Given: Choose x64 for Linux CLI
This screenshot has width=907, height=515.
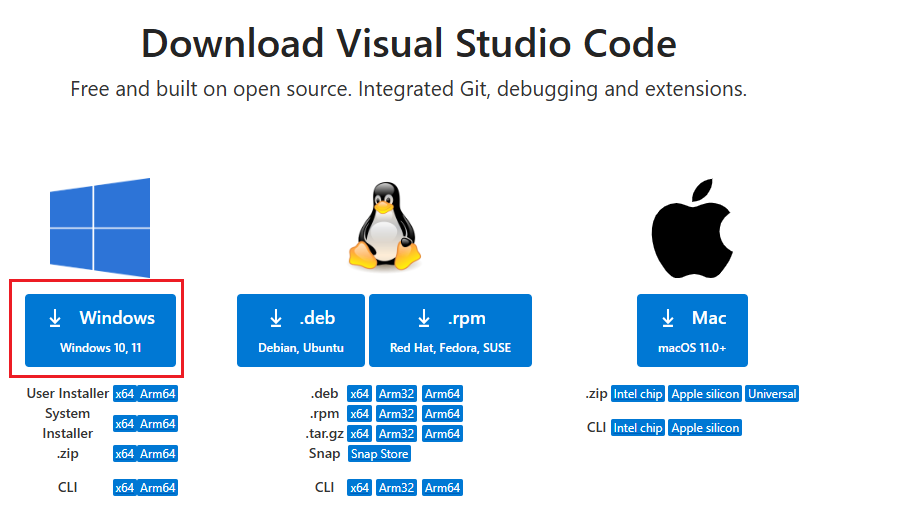Looking at the screenshot, I should [x=359, y=488].
